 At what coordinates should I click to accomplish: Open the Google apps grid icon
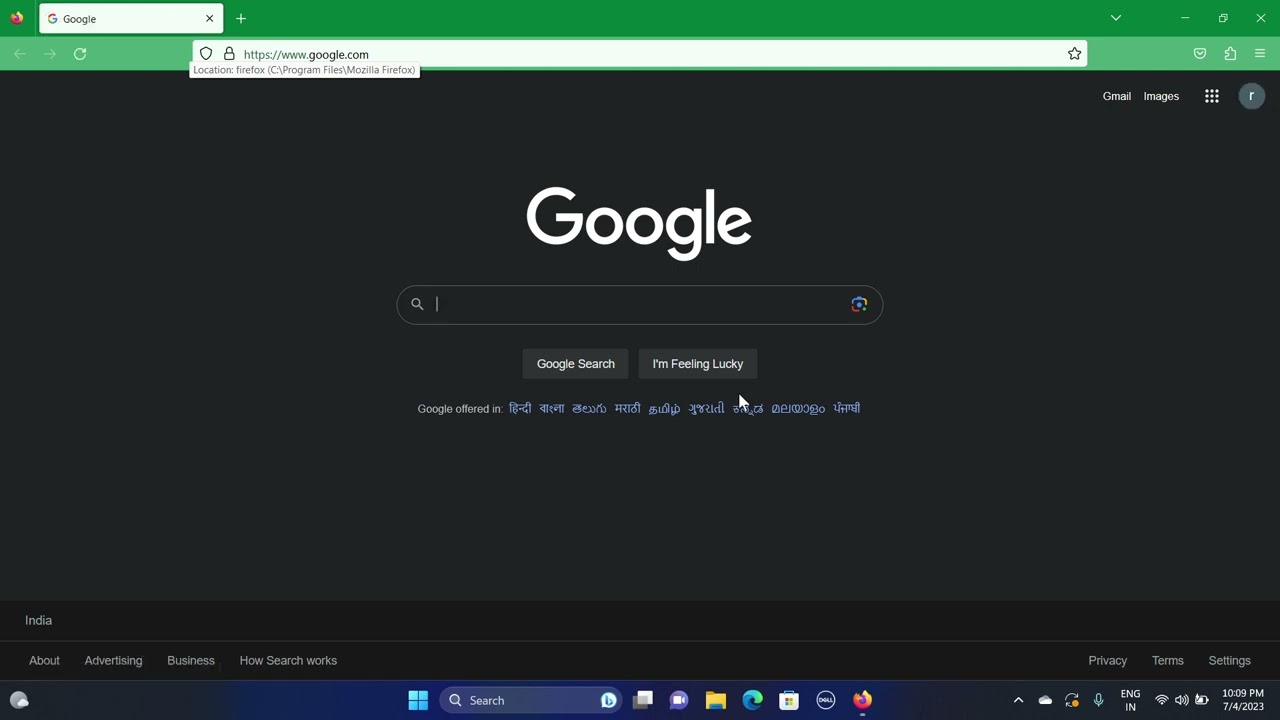click(x=1212, y=96)
